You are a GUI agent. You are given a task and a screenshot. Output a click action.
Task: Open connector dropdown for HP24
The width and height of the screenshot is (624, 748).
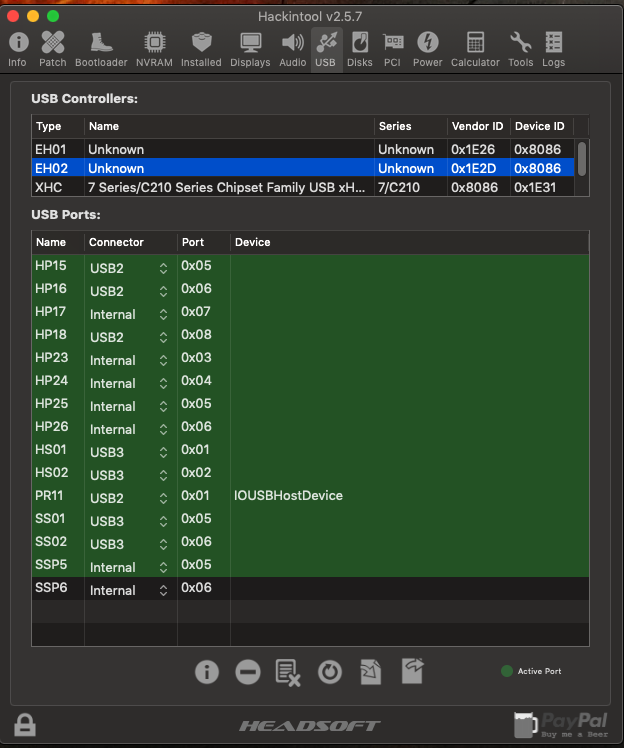point(129,383)
